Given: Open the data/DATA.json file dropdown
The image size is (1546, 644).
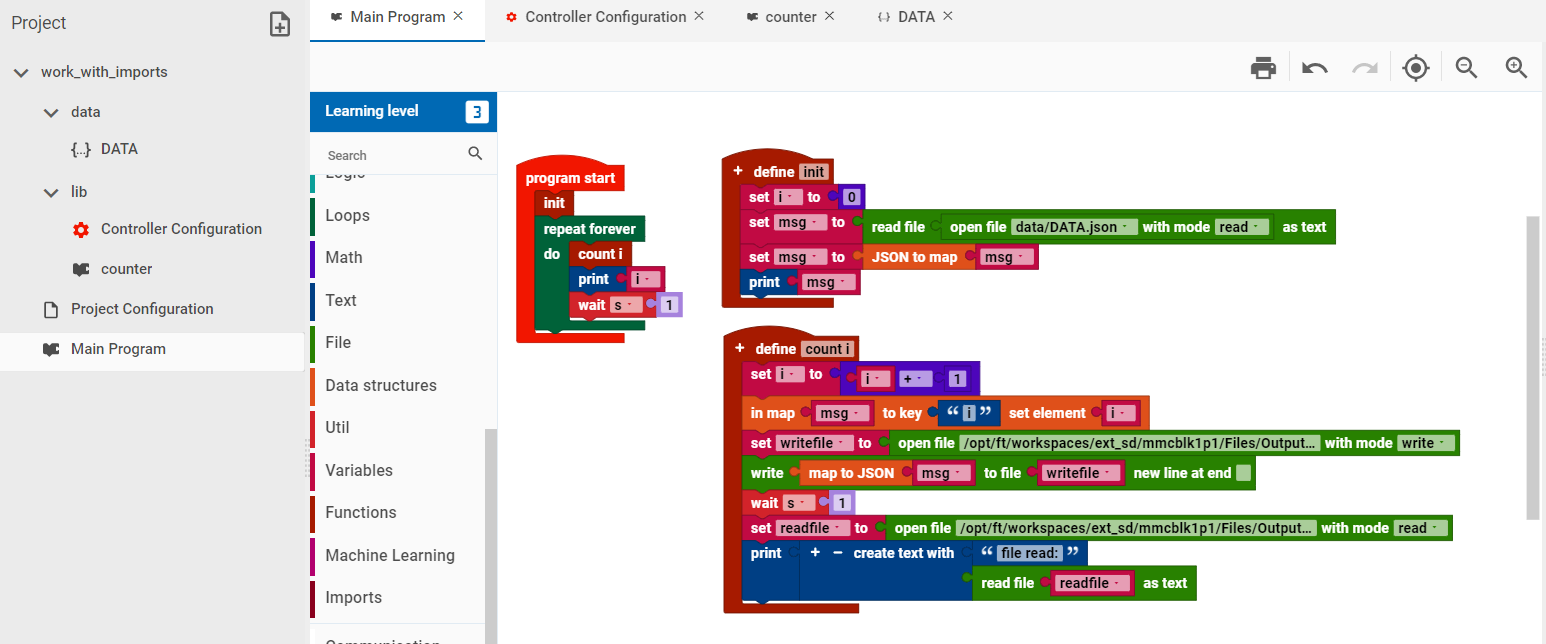Looking at the screenshot, I should point(1075,227).
